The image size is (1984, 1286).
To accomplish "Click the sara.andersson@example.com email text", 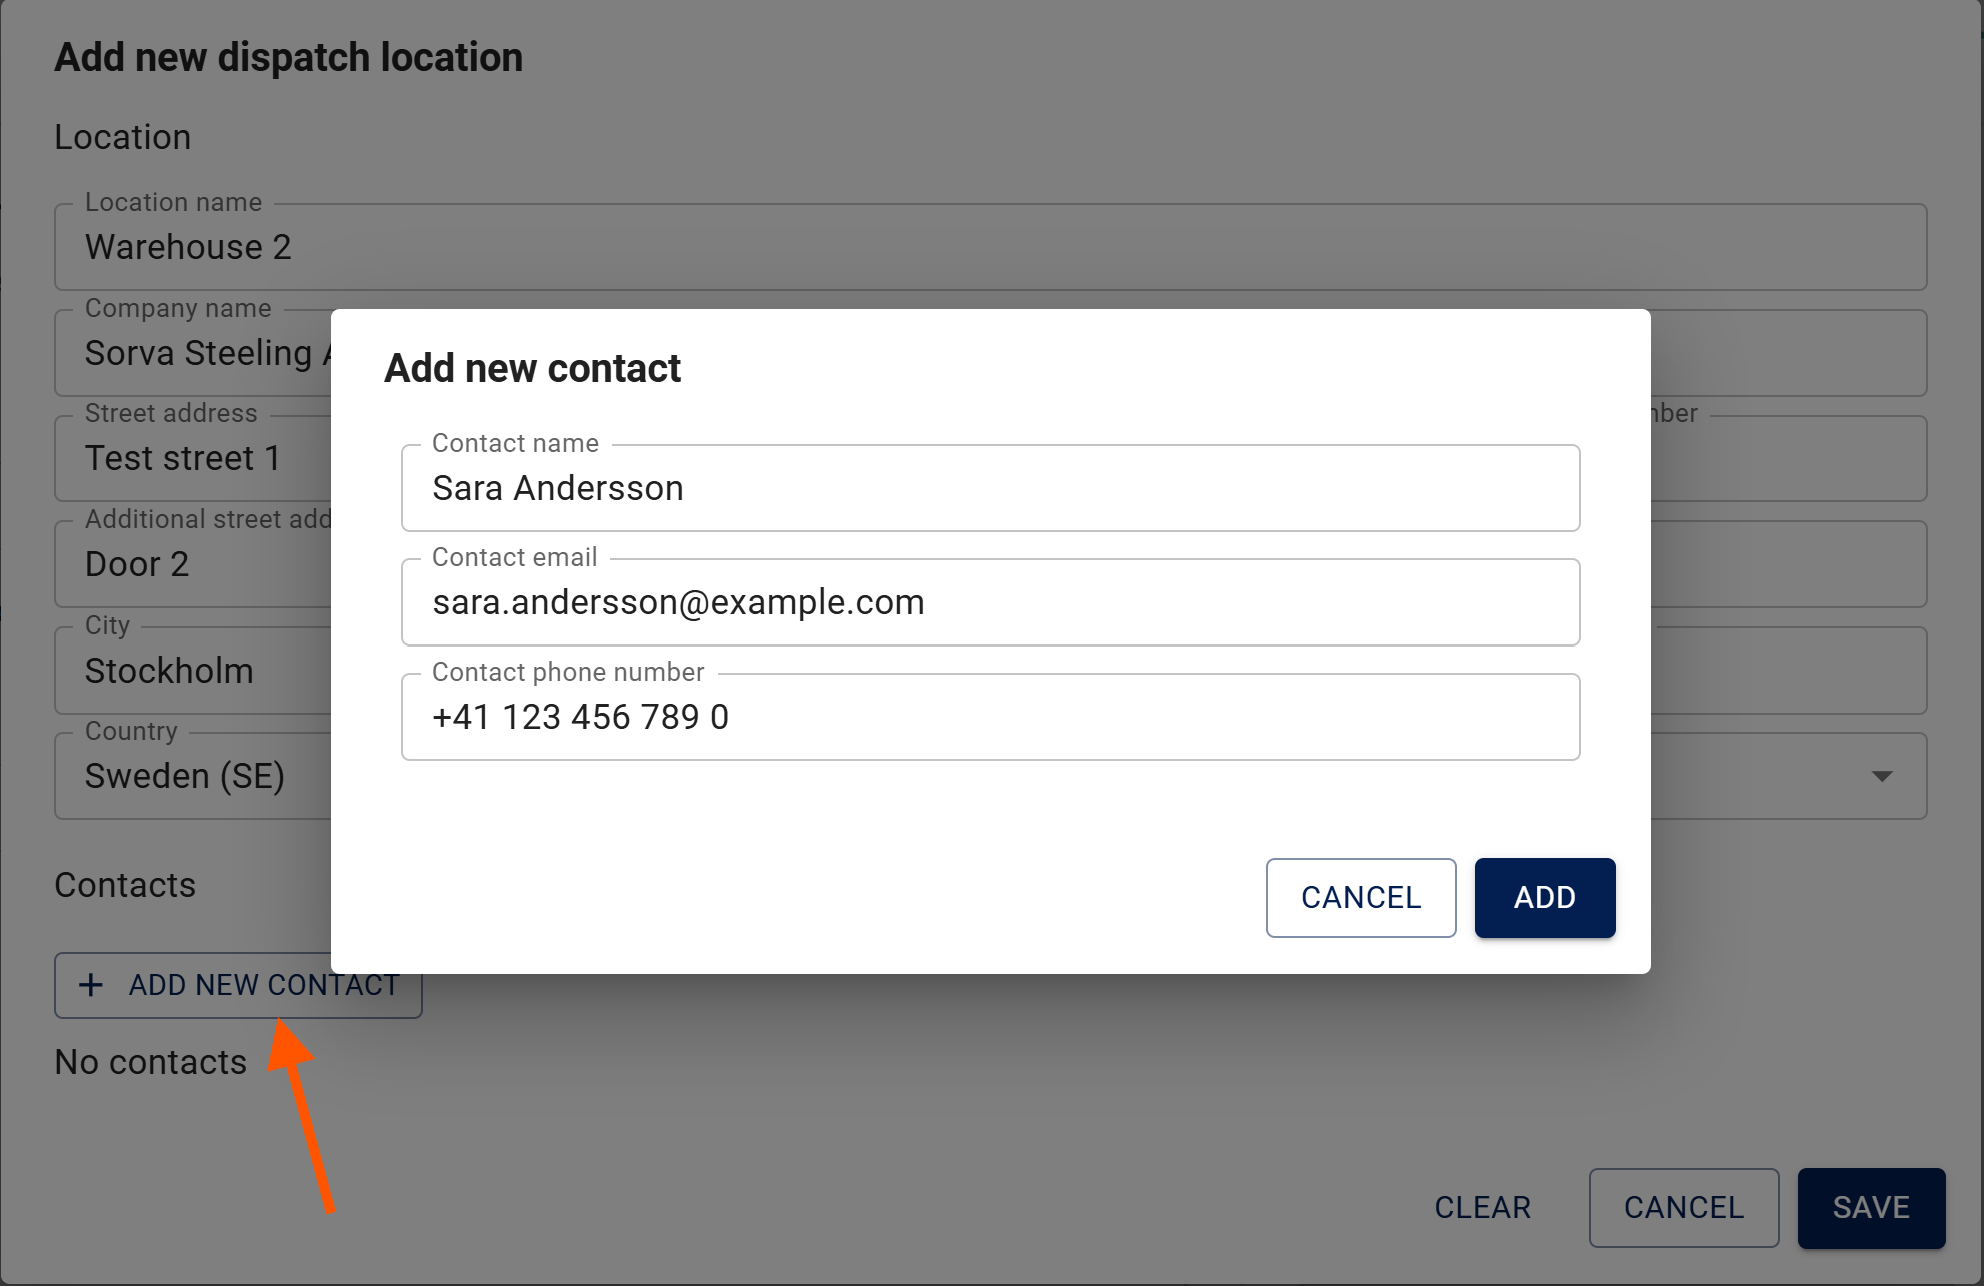I will tap(678, 602).
